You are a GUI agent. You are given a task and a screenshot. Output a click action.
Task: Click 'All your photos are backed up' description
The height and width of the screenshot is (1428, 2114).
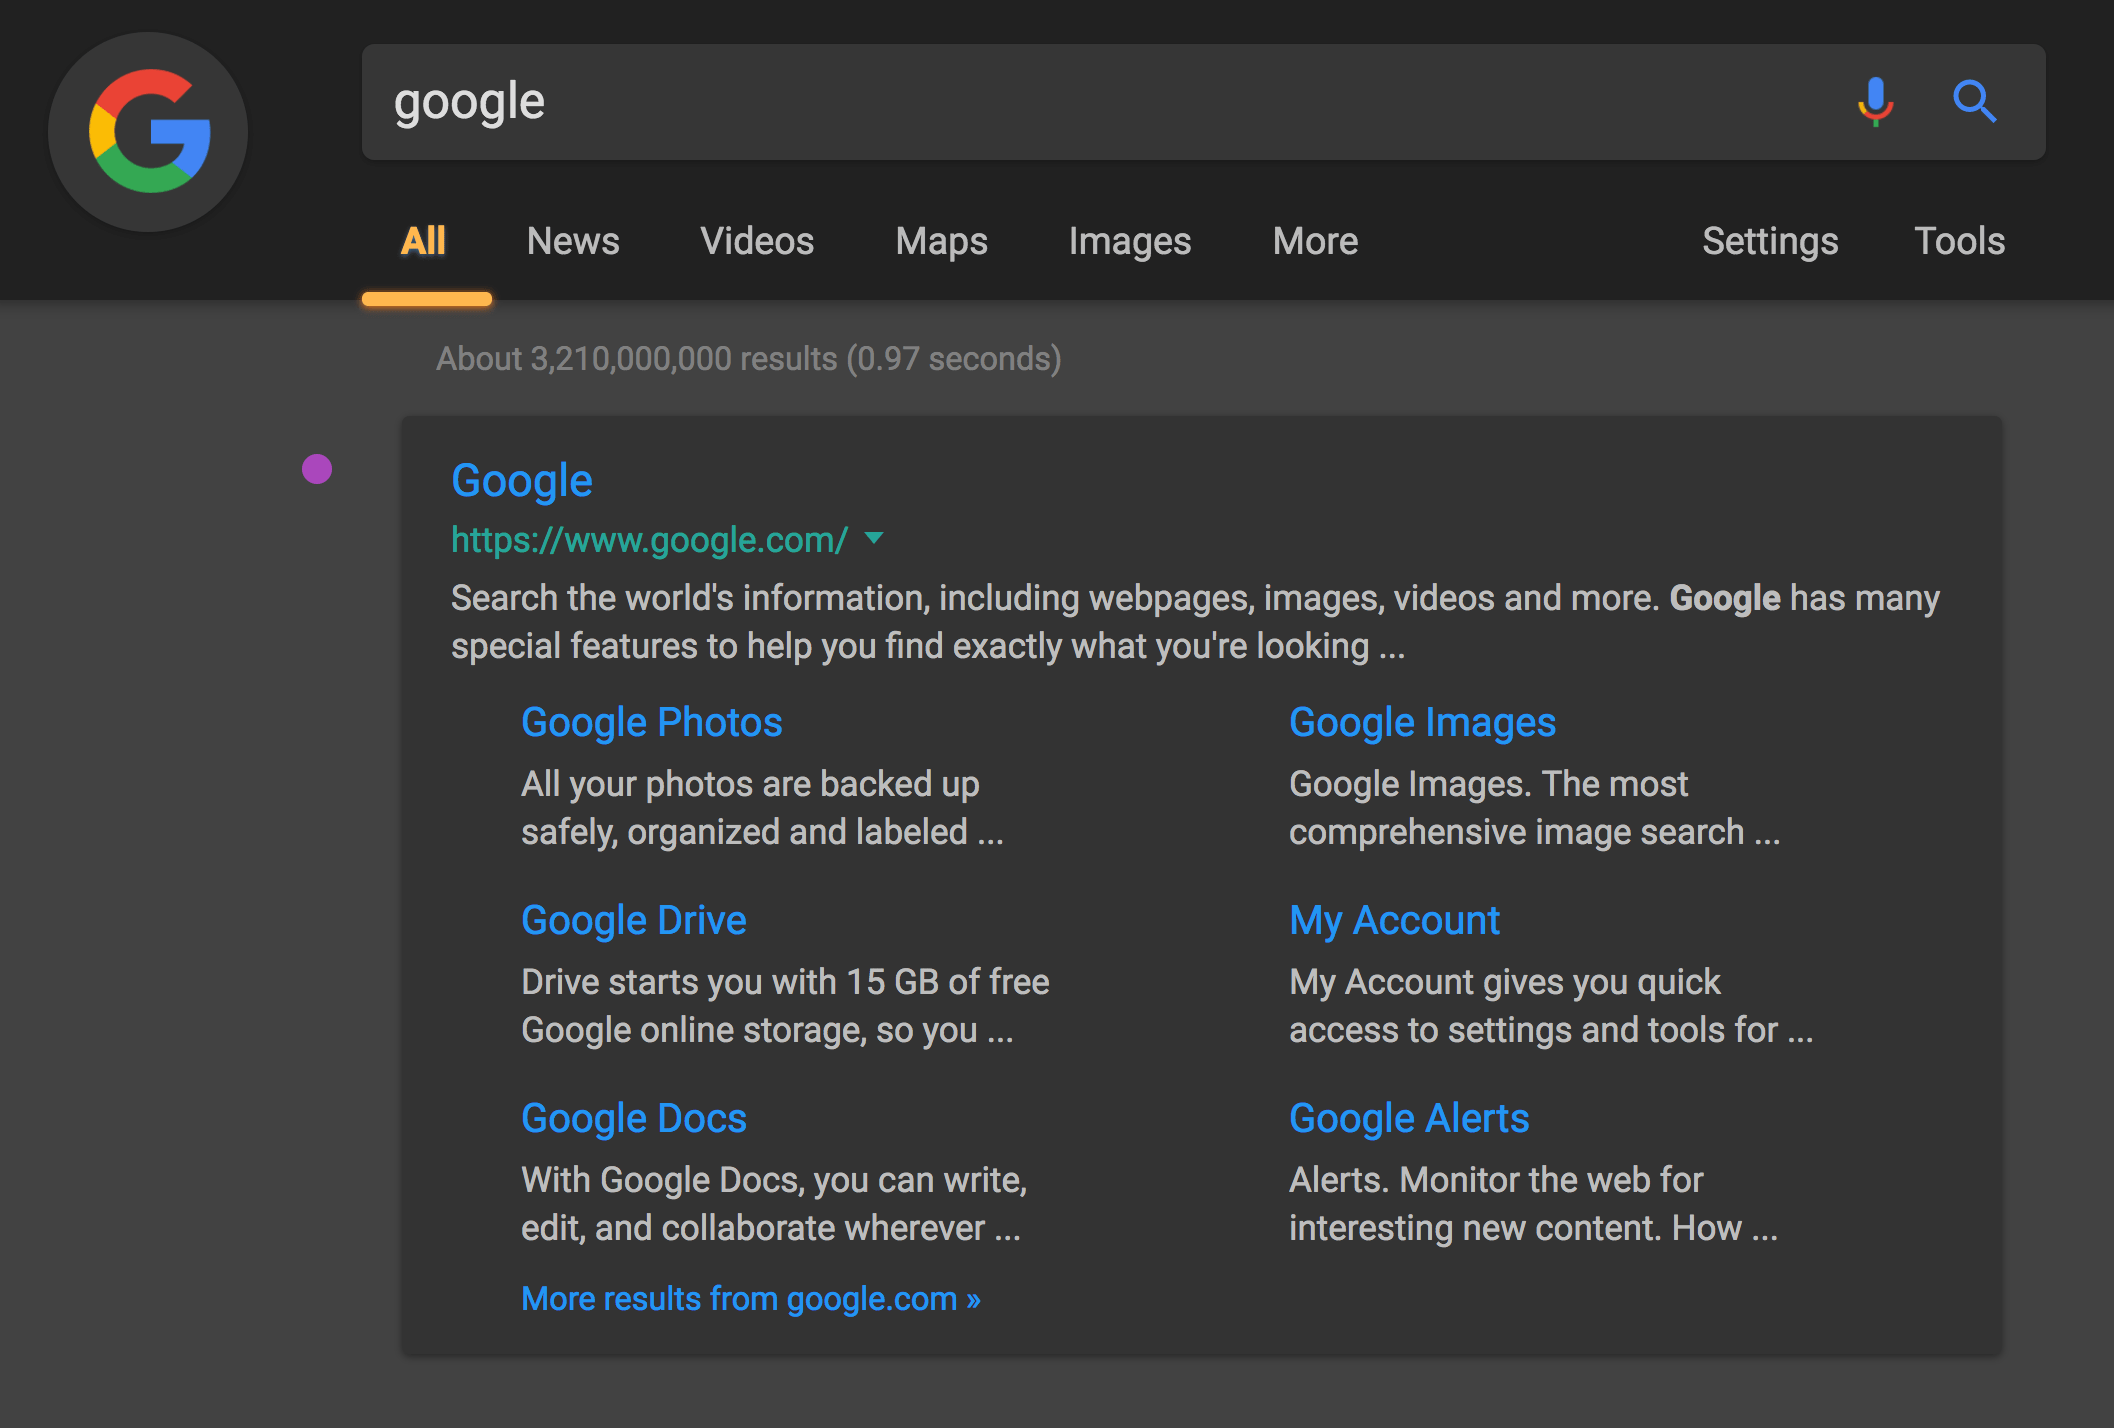point(762,808)
